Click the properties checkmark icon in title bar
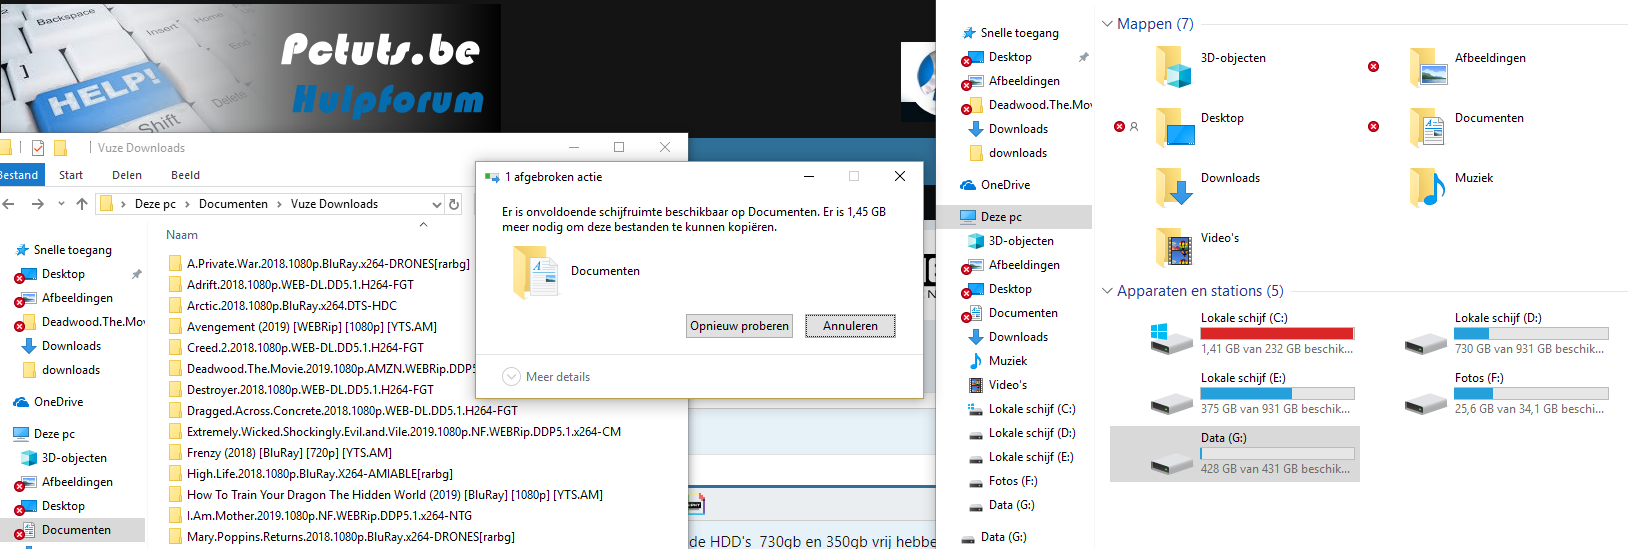This screenshot has height=549, width=1633. (38, 148)
